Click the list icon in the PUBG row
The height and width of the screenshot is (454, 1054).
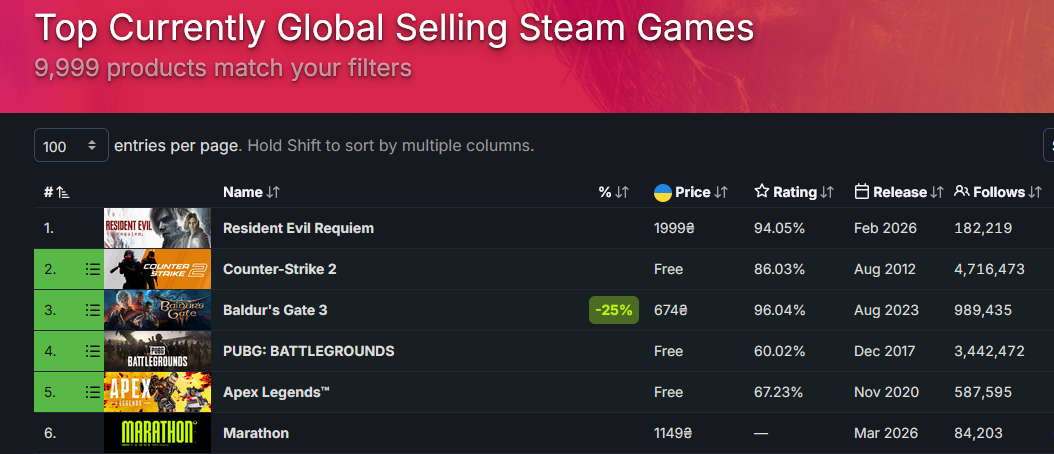[93, 351]
